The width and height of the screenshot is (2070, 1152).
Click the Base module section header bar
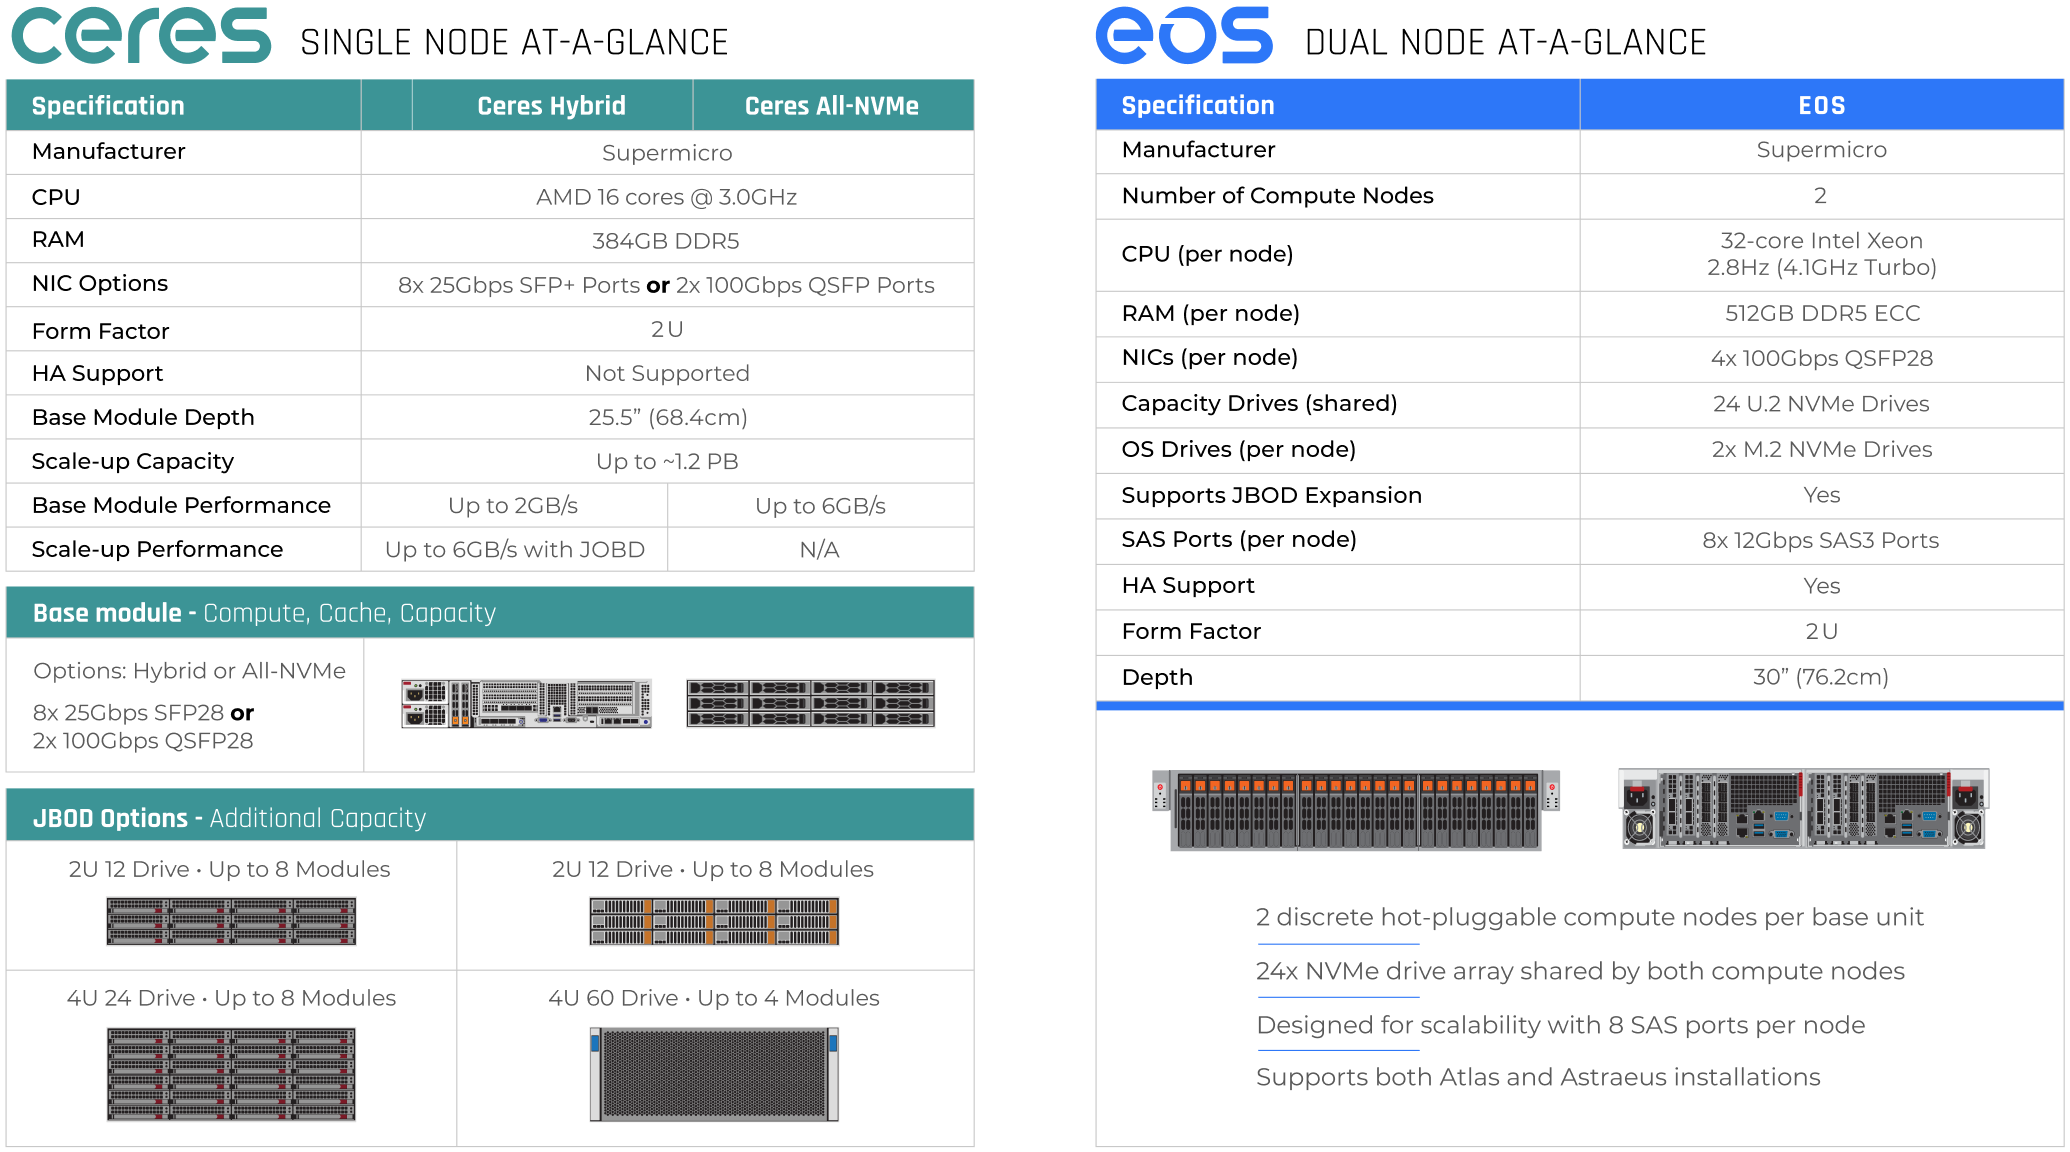pyautogui.click(x=490, y=613)
